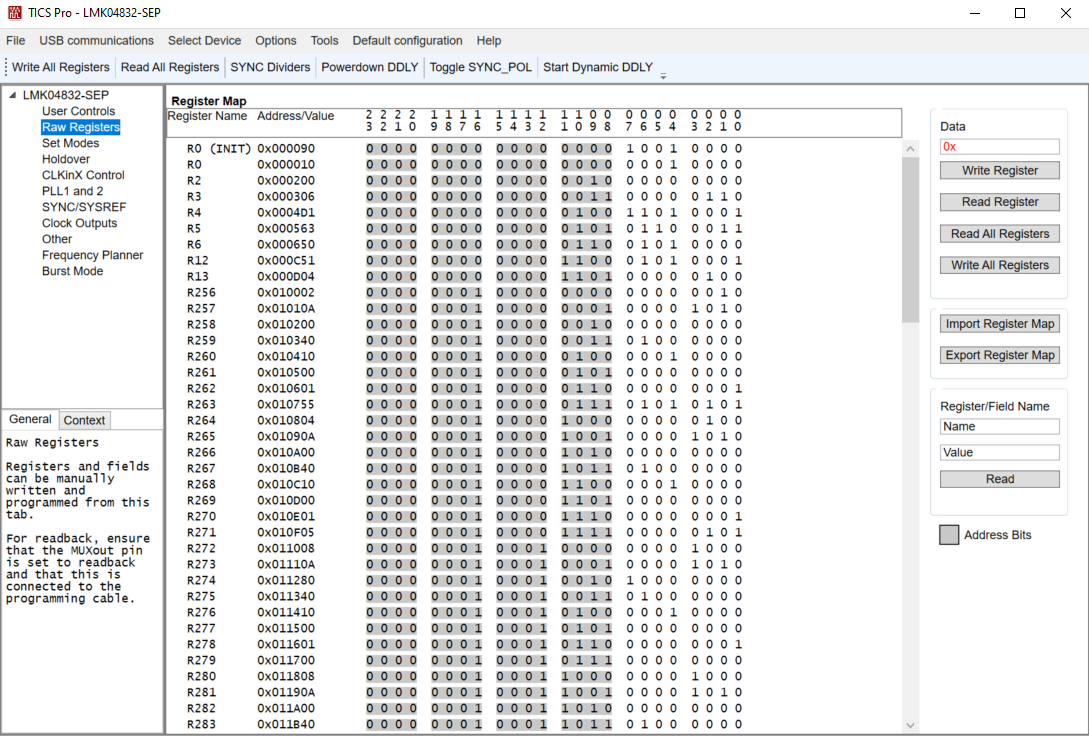This screenshot has width=1089, height=737.
Task: Open the Options menu
Action: pos(275,40)
